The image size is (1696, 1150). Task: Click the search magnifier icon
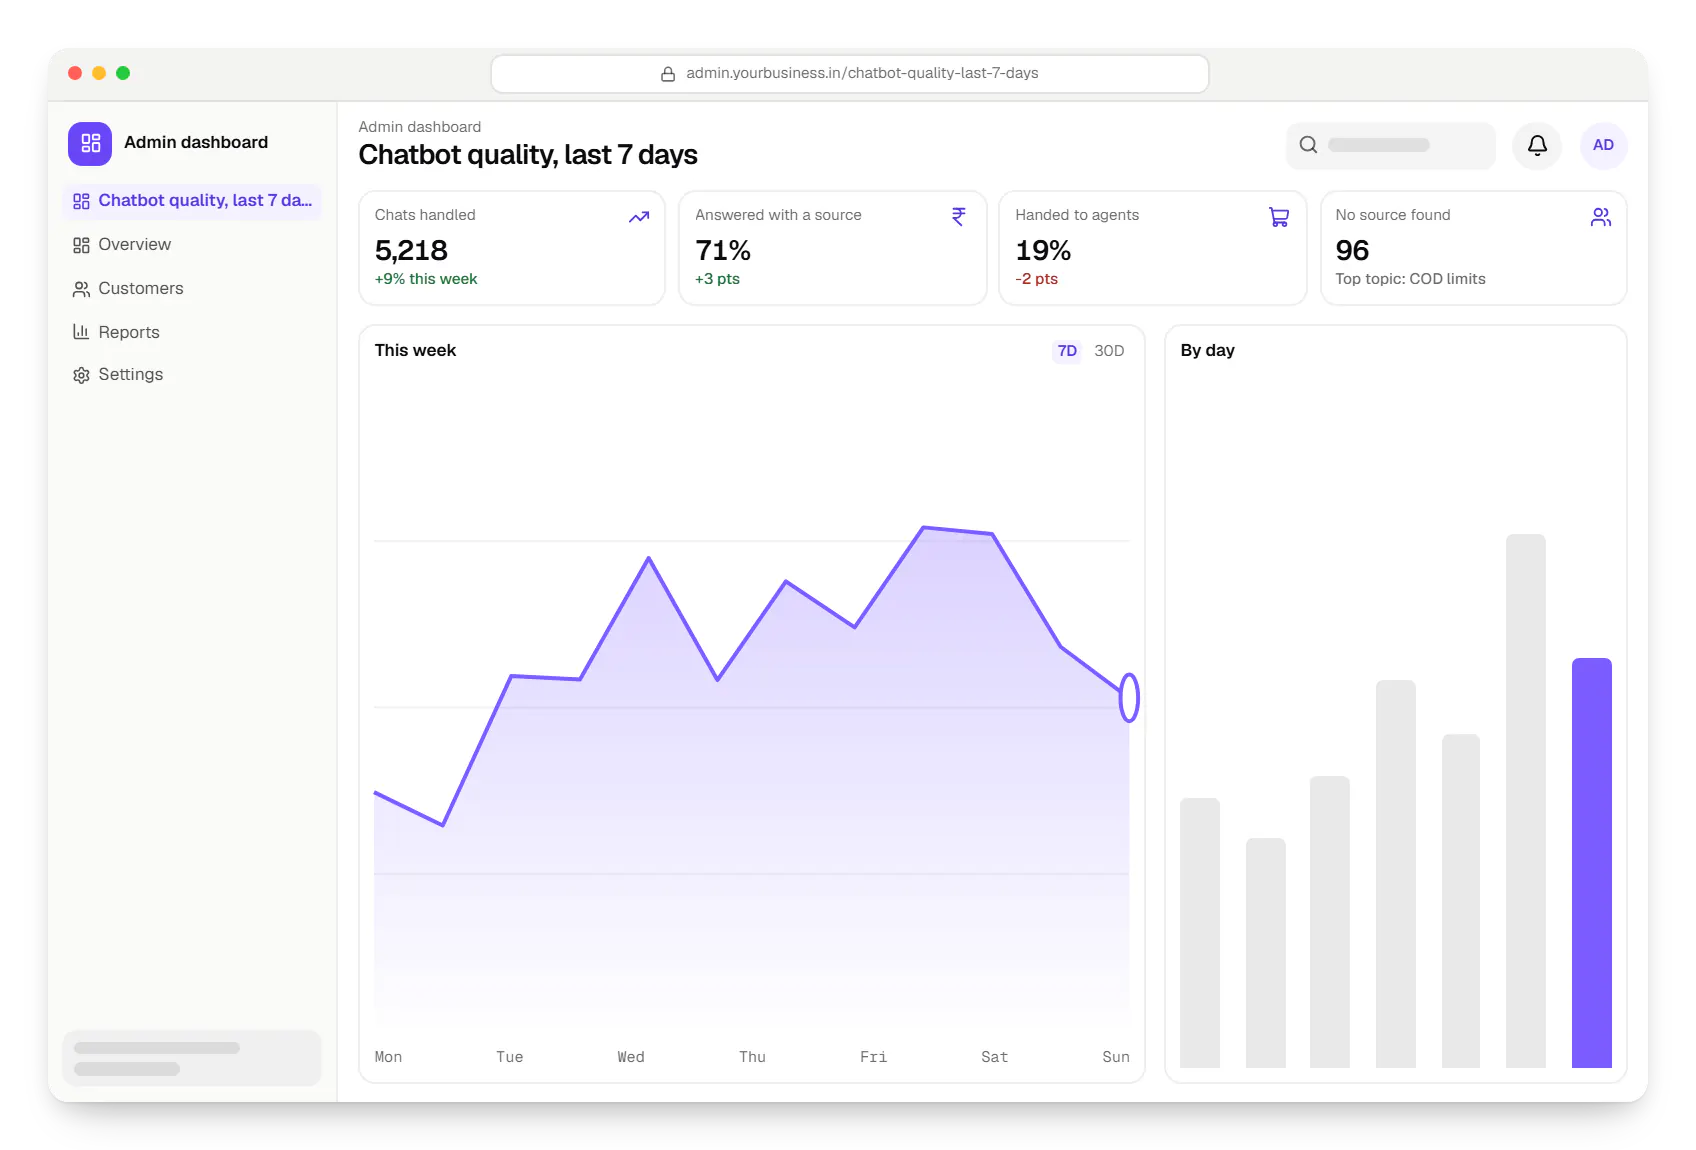(1308, 145)
